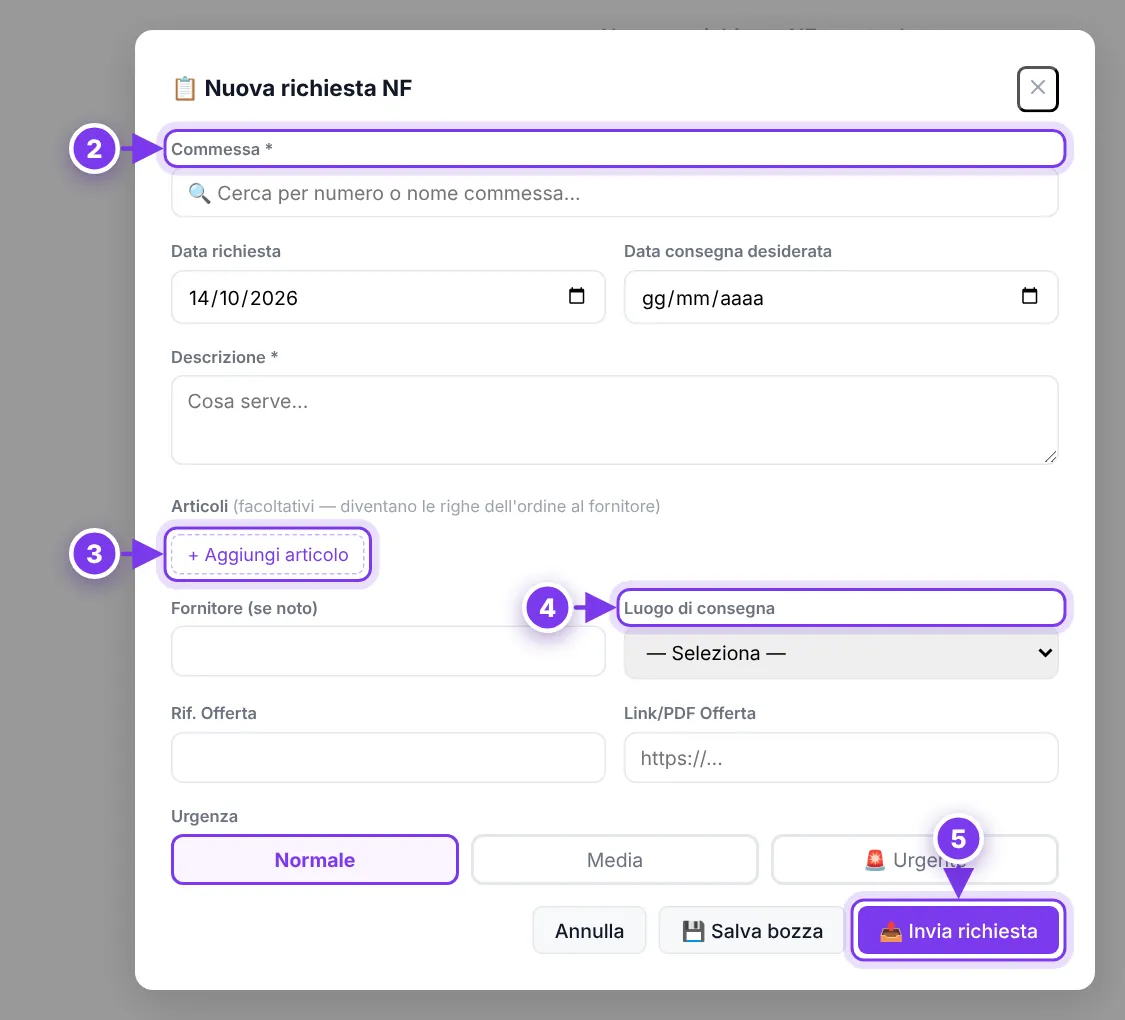
Task: Click the Fornitore (se noto) field
Action: [x=388, y=651]
